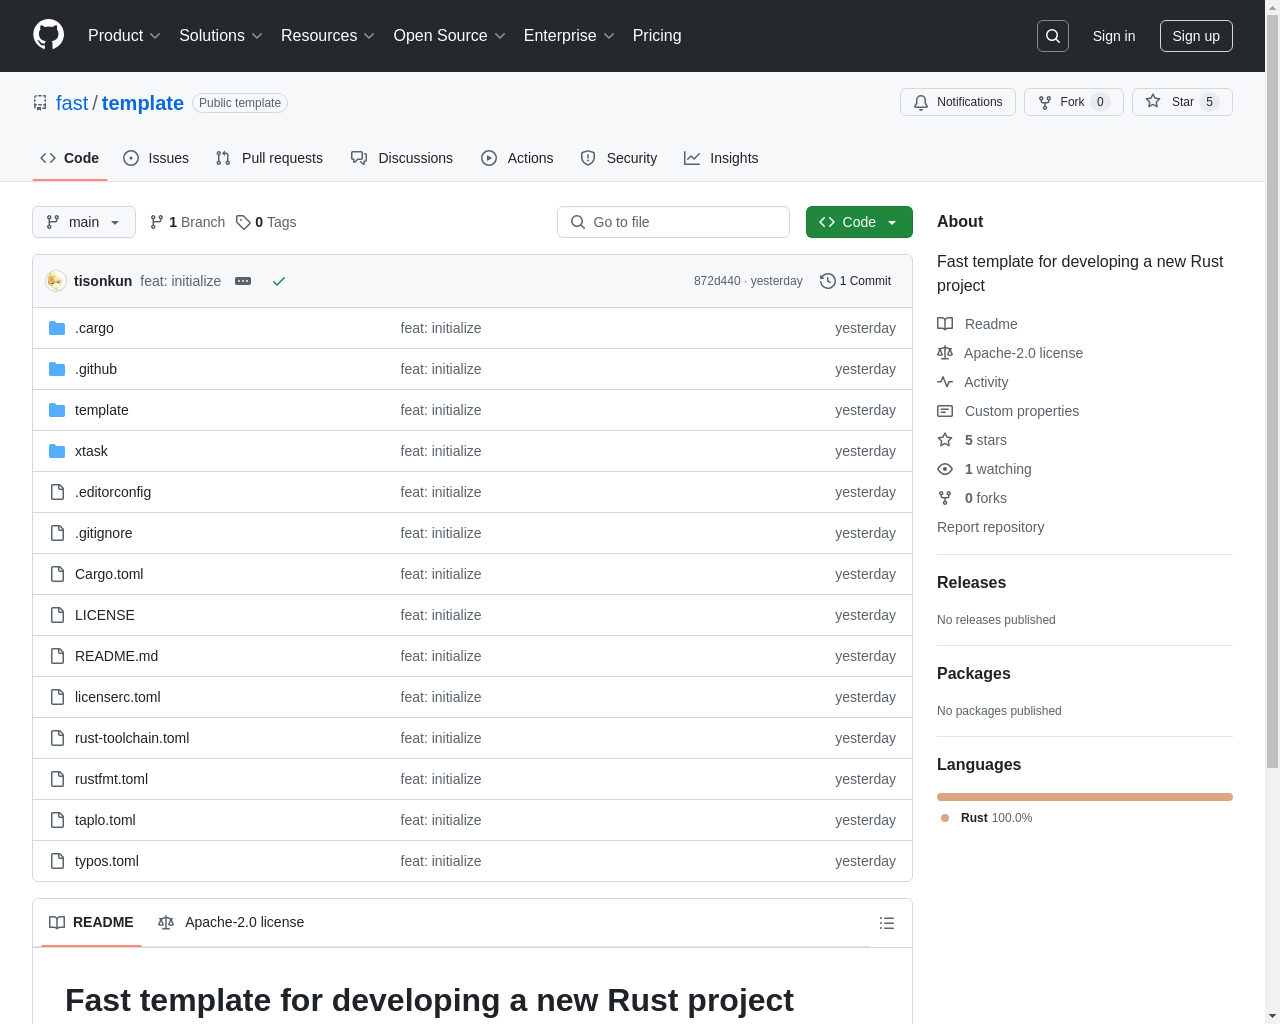The image size is (1280, 1024).
Task: Click tisonkun's avatar image
Action: point(56,281)
